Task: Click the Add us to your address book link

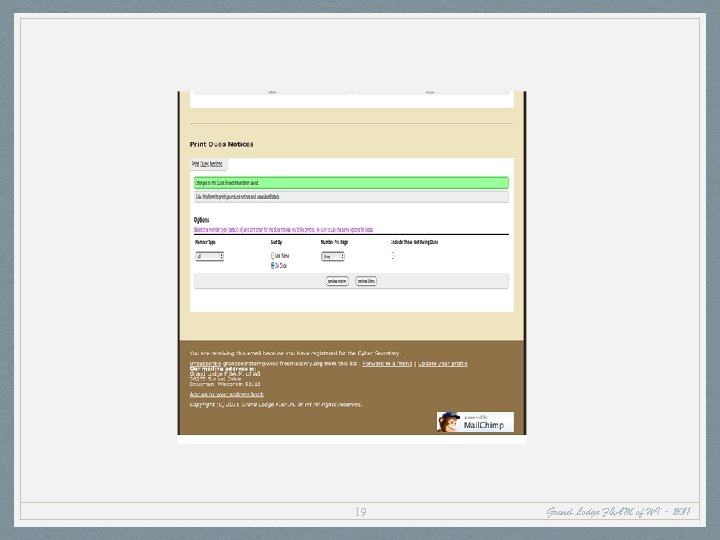Action: click(x=227, y=394)
